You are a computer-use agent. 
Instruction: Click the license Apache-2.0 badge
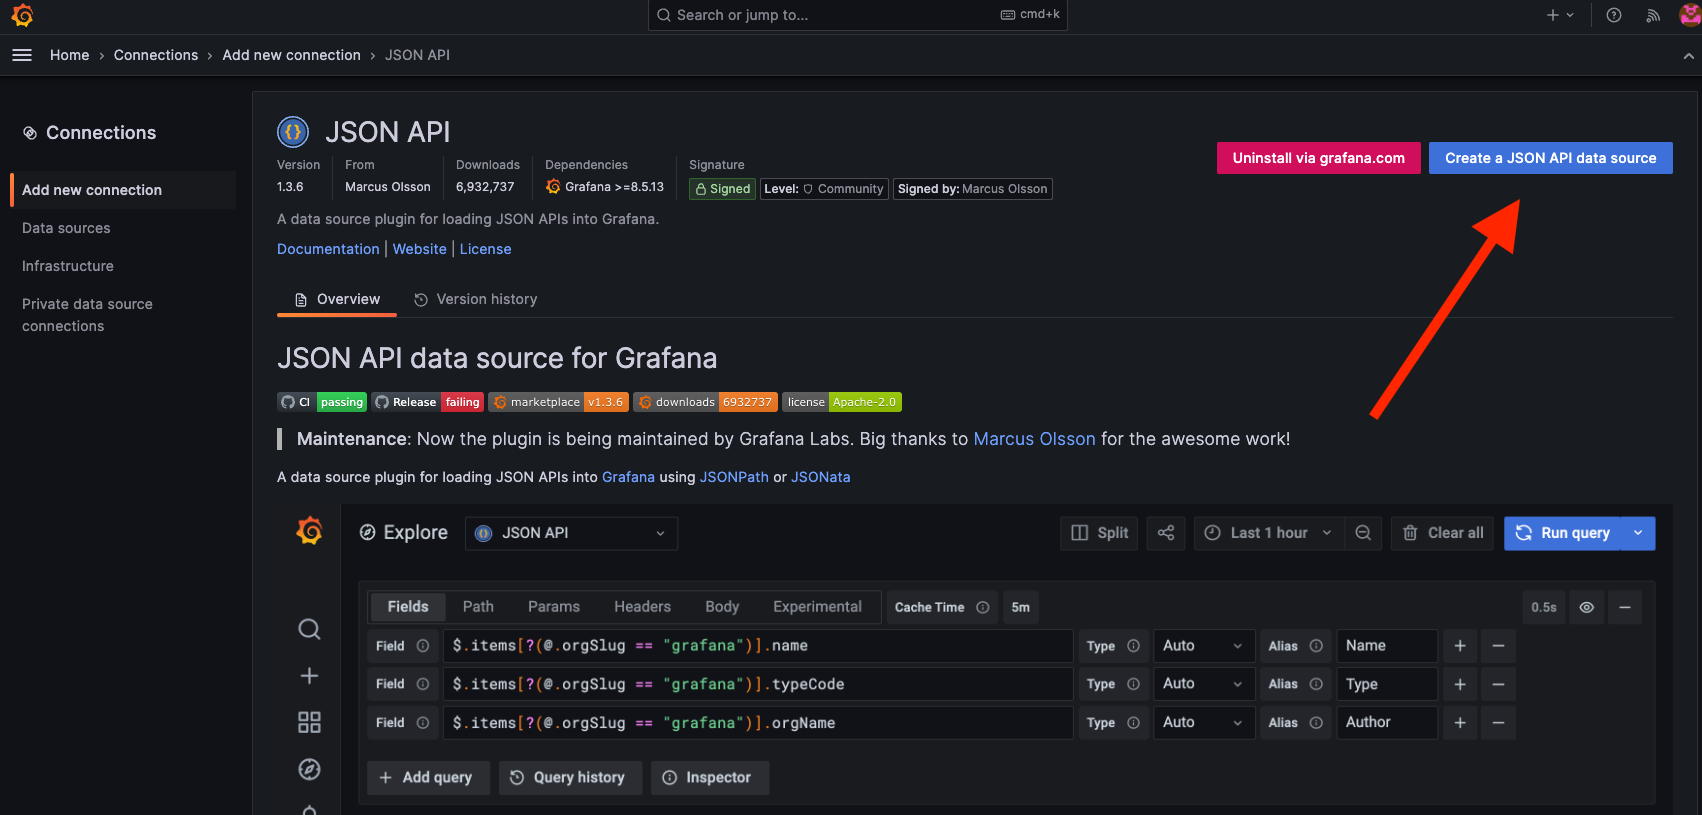(842, 402)
